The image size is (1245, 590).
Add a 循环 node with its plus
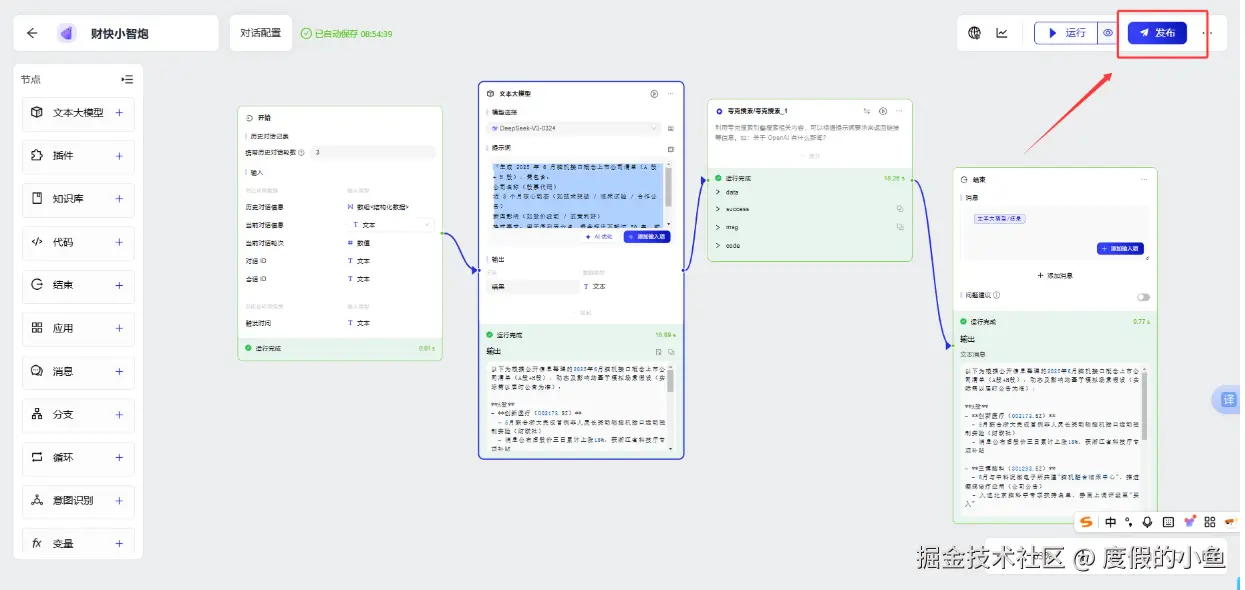click(x=119, y=457)
